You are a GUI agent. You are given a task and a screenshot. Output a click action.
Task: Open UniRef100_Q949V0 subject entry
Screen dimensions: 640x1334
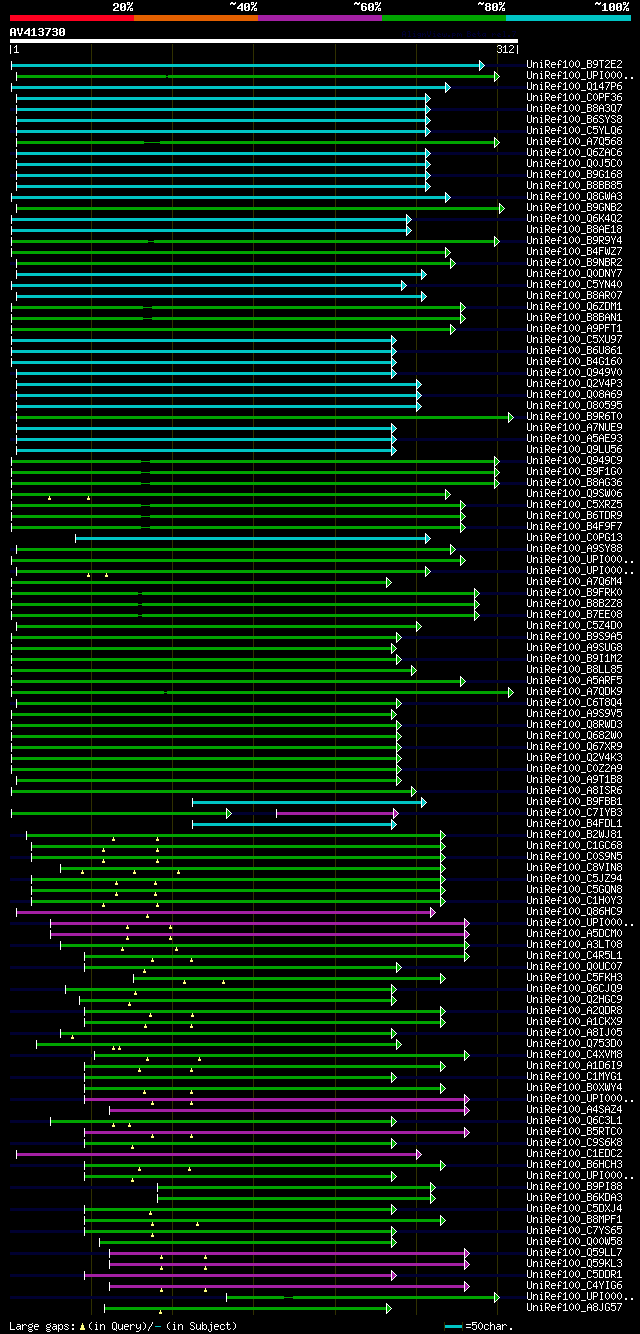coord(575,373)
